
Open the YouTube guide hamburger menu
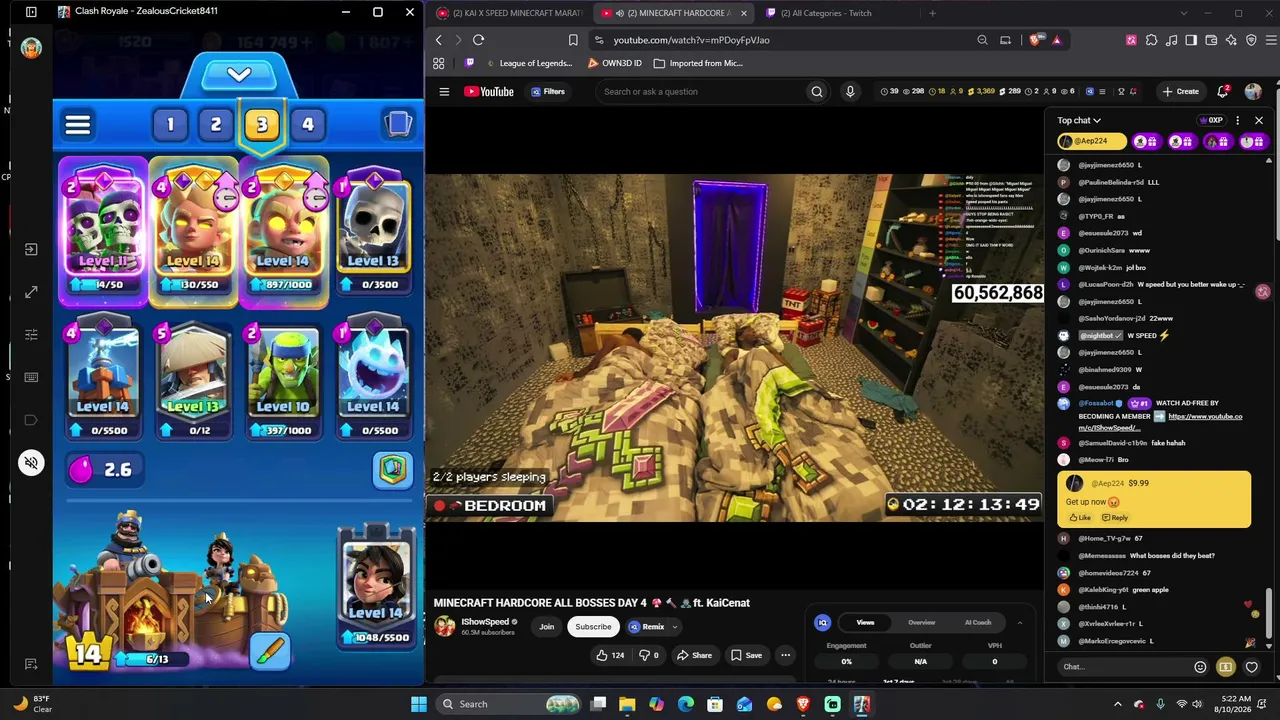(x=444, y=92)
